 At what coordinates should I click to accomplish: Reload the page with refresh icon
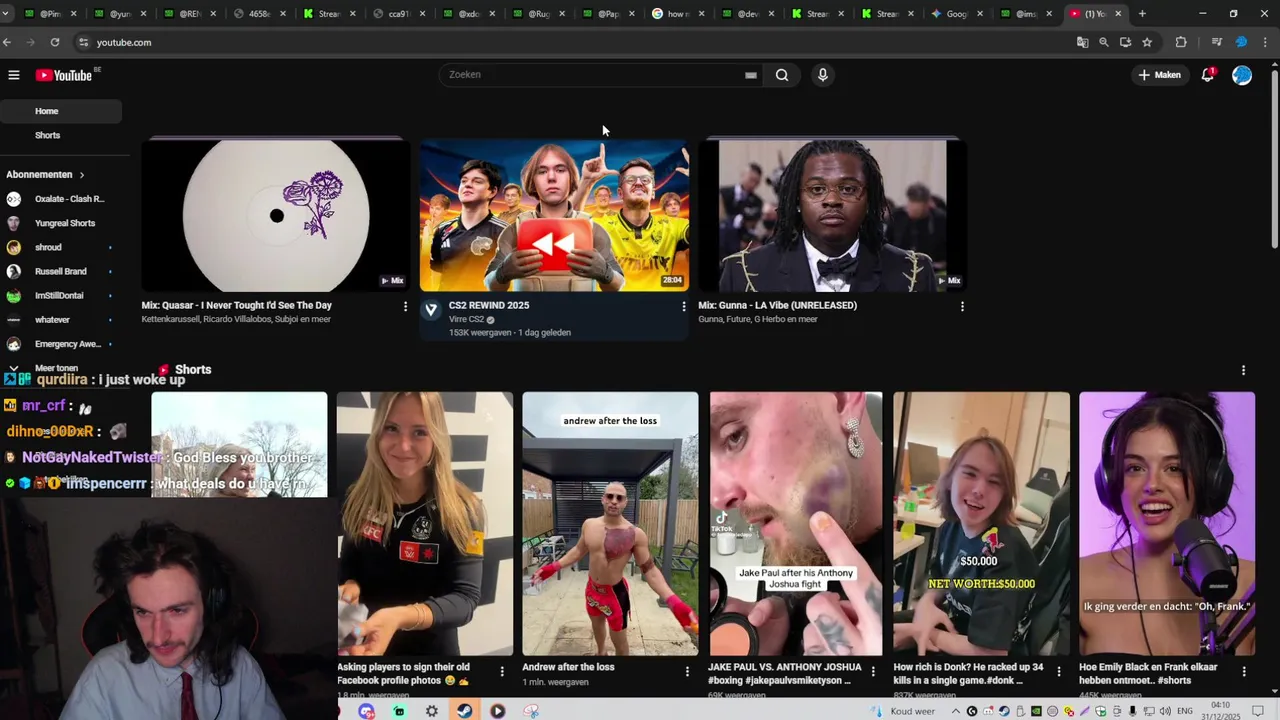[54, 42]
